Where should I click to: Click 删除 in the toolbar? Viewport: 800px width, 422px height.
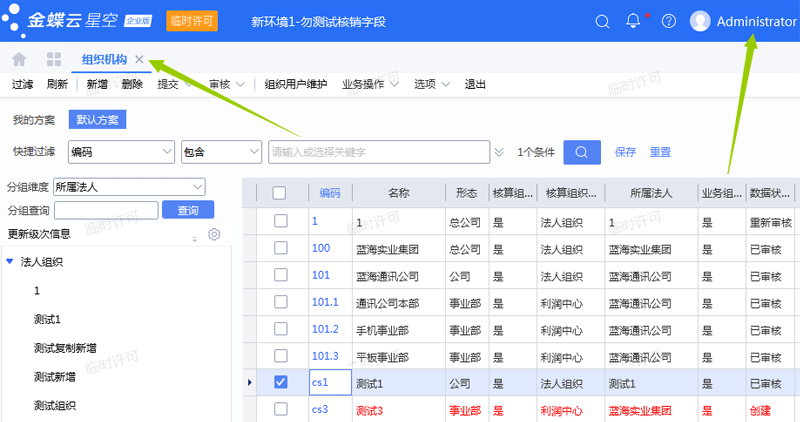click(132, 84)
